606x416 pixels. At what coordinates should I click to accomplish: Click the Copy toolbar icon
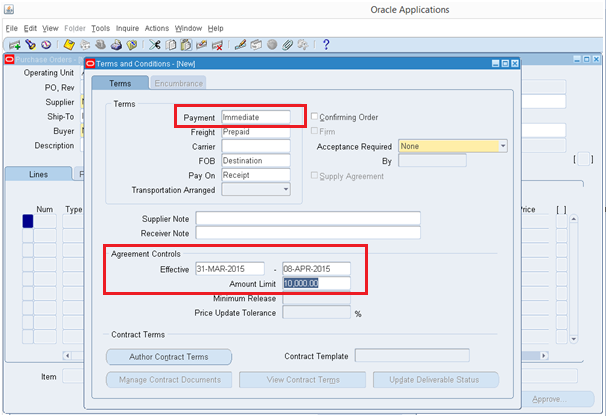(170, 45)
